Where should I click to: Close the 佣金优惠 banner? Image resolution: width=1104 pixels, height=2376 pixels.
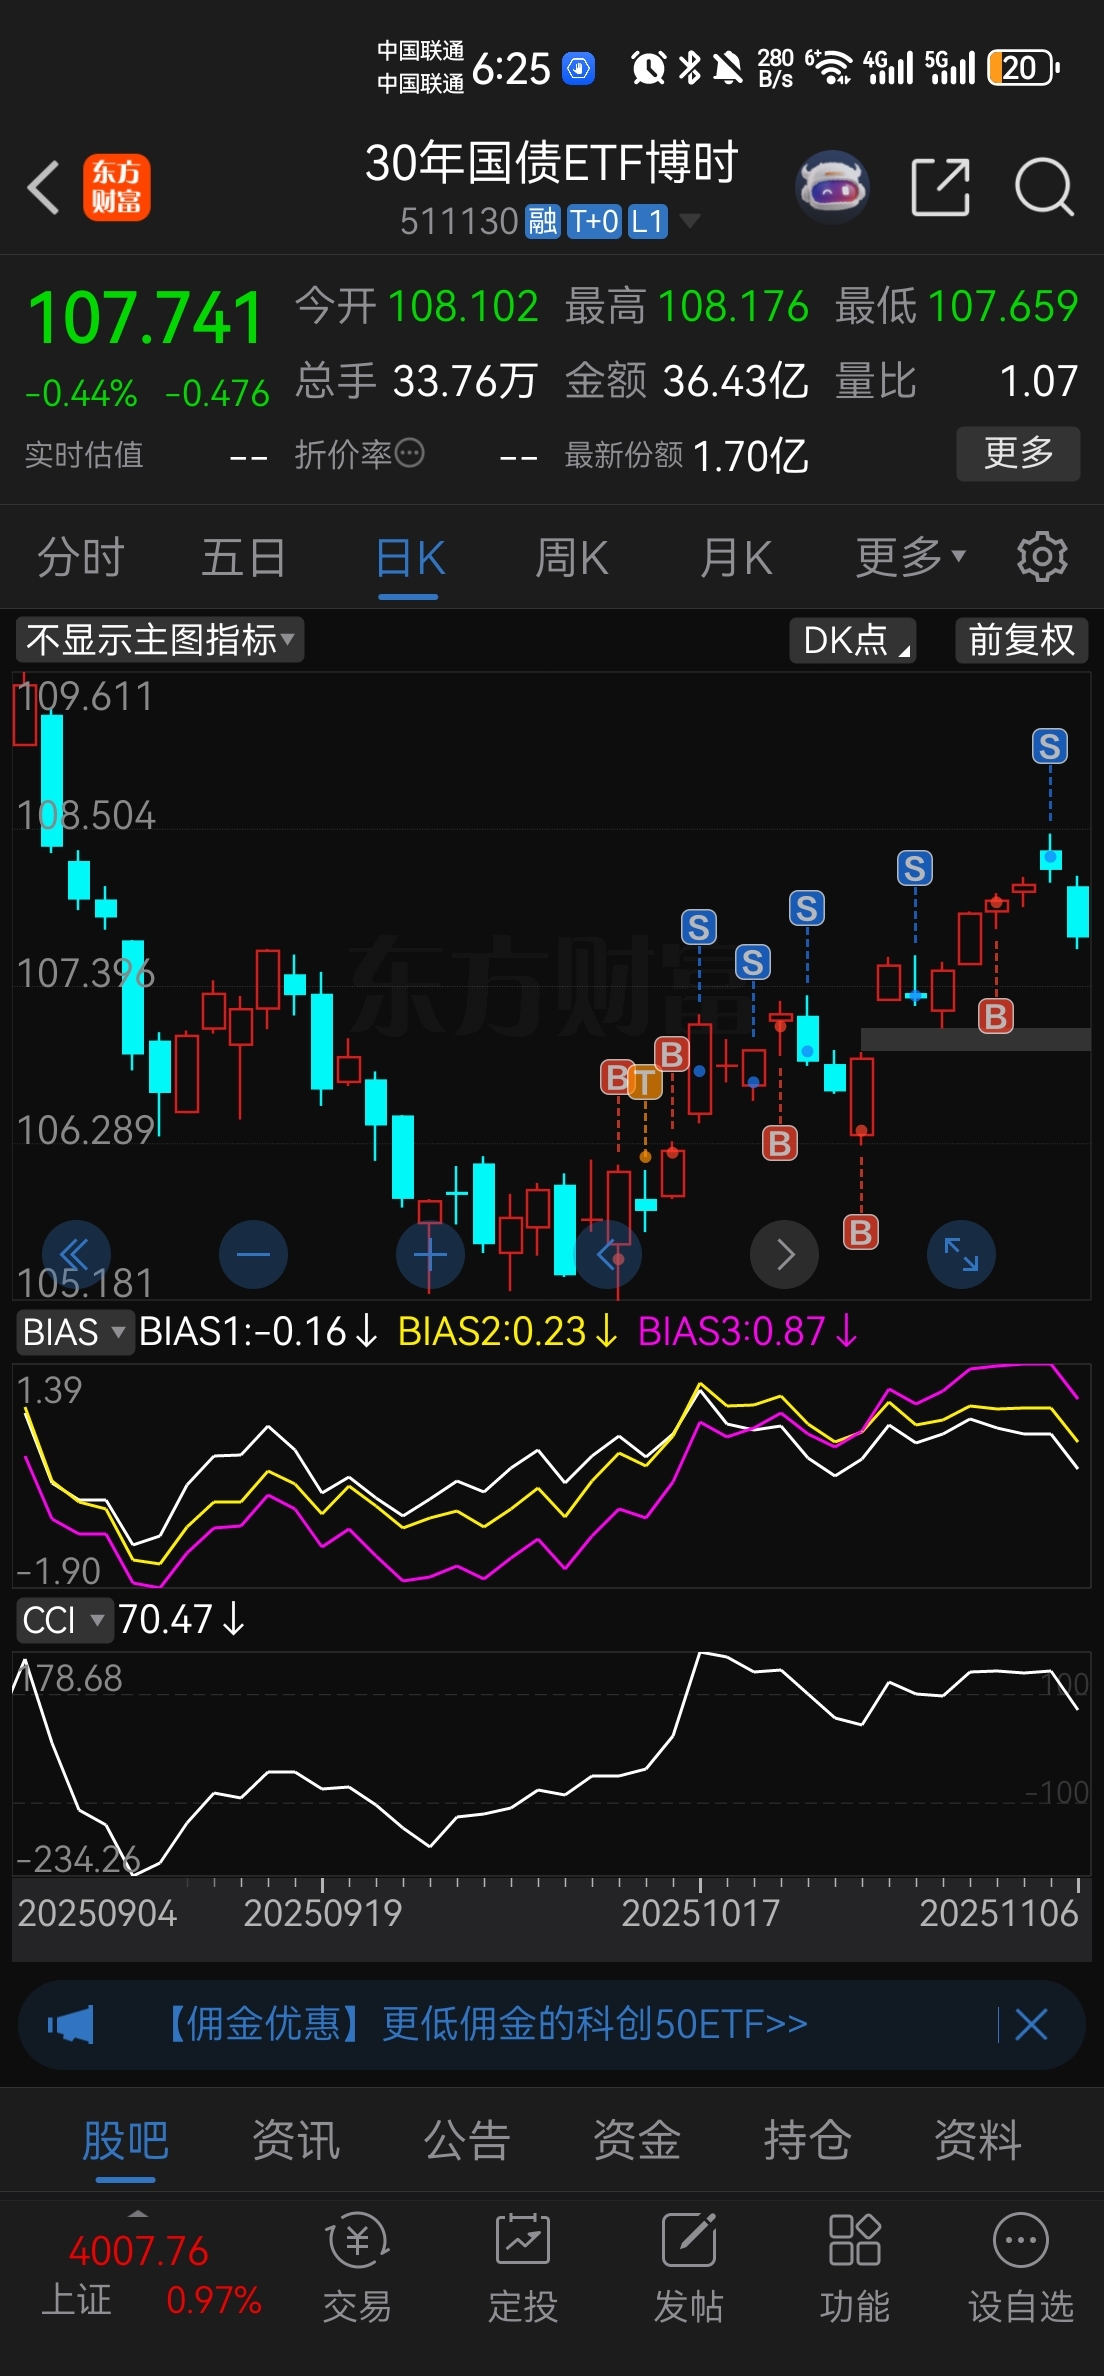click(x=1031, y=2025)
